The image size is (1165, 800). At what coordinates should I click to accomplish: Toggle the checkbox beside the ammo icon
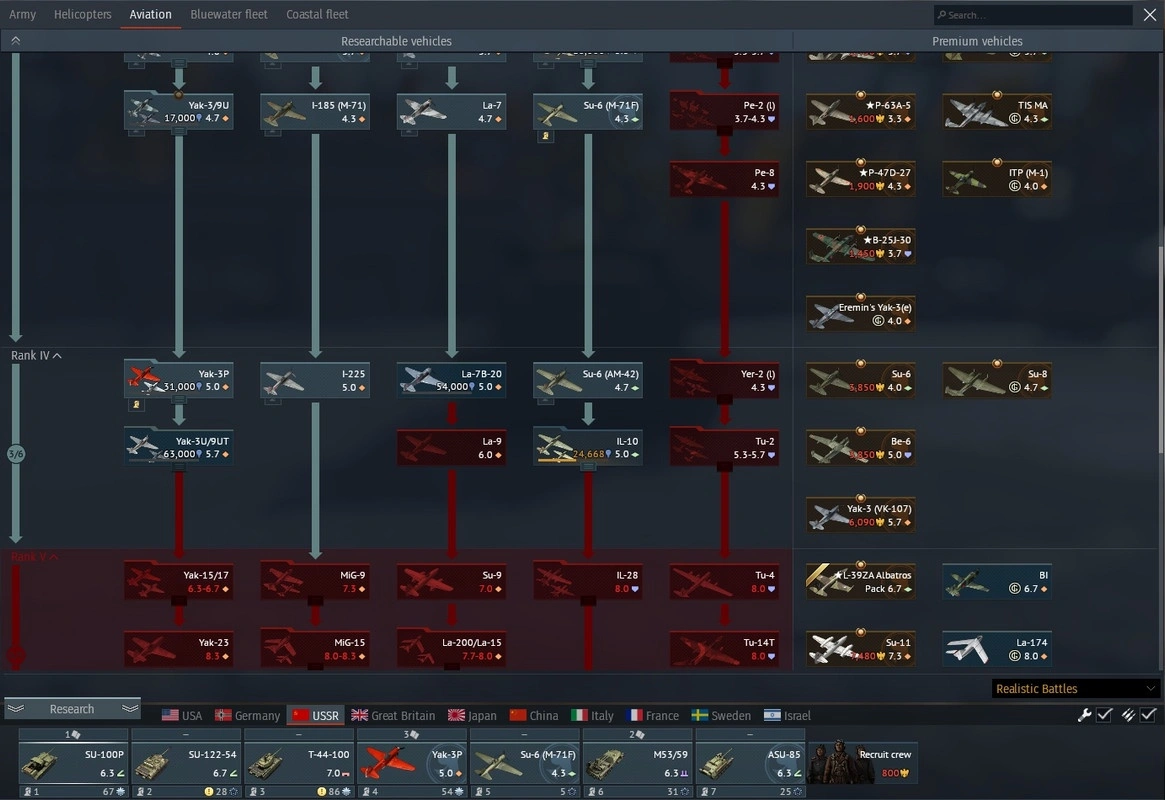[x=1148, y=714]
